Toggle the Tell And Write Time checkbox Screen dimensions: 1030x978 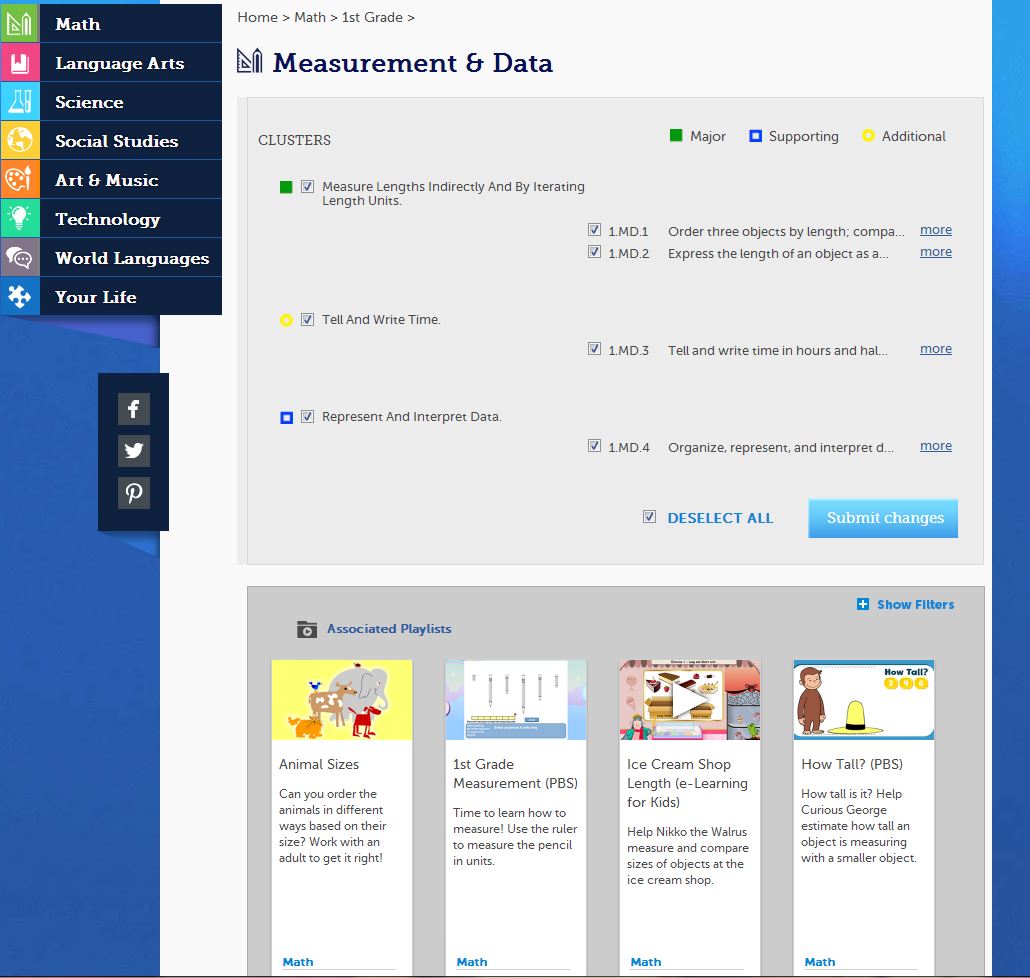click(307, 319)
